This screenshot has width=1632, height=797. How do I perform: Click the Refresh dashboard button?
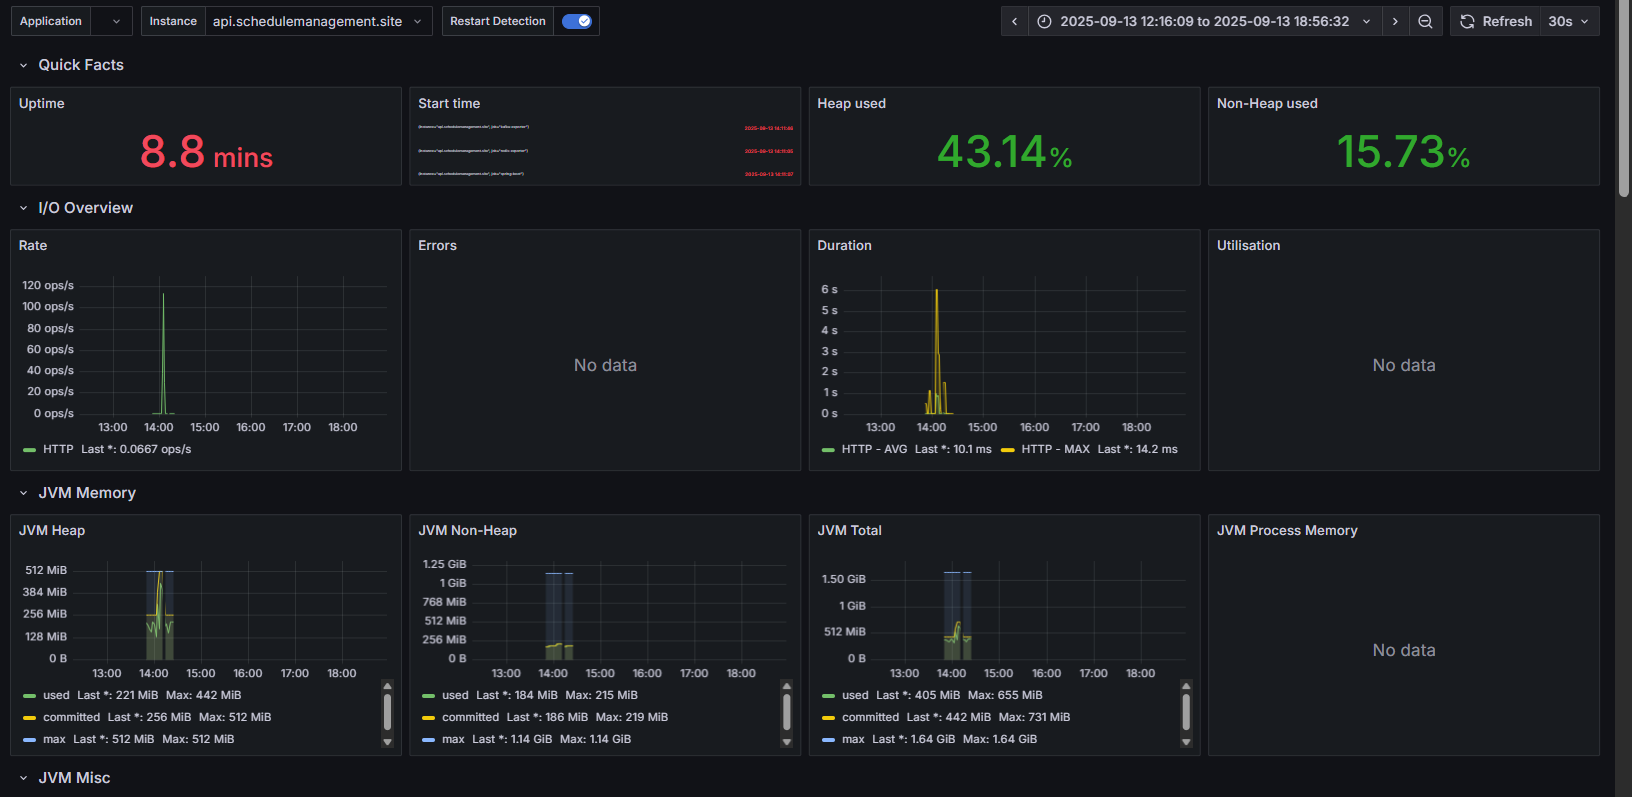click(x=1495, y=21)
